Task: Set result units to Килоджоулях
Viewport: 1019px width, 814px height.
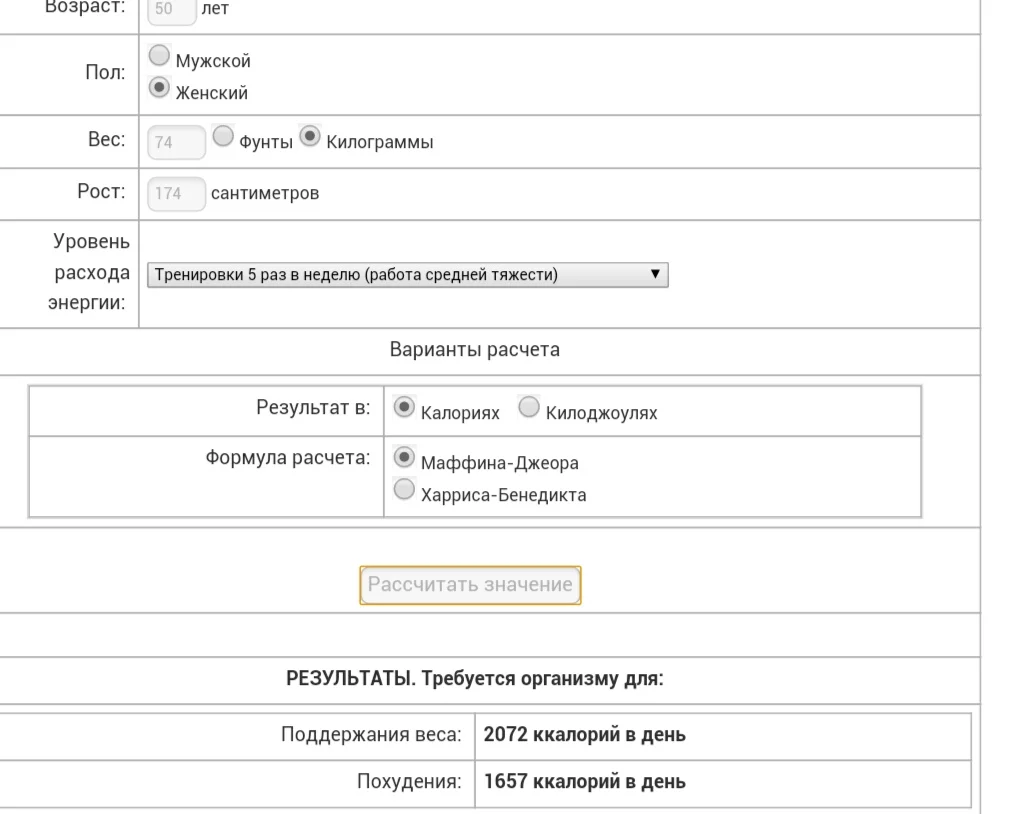Action: [529, 408]
